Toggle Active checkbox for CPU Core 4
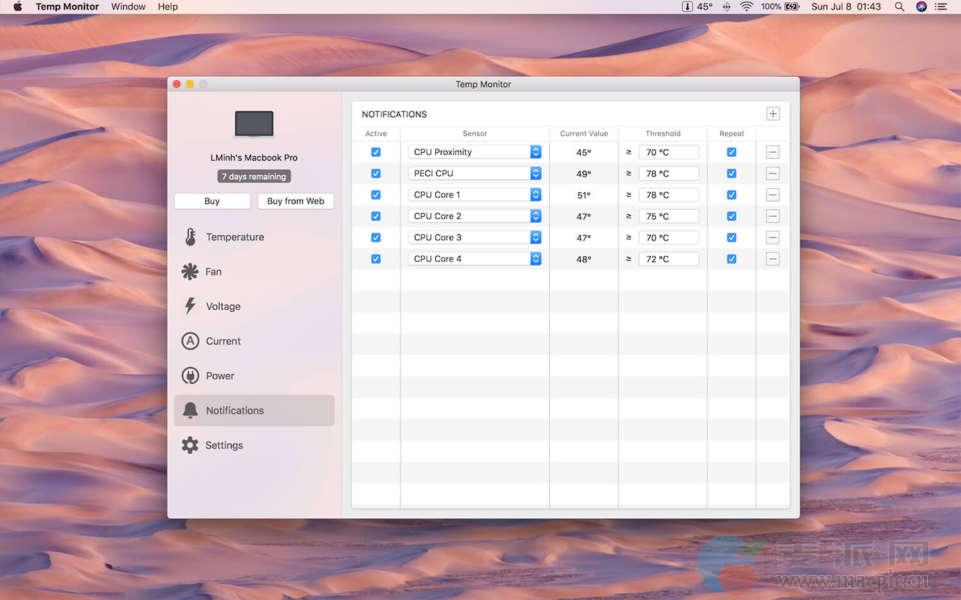The height and width of the screenshot is (600, 961). point(376,259)
